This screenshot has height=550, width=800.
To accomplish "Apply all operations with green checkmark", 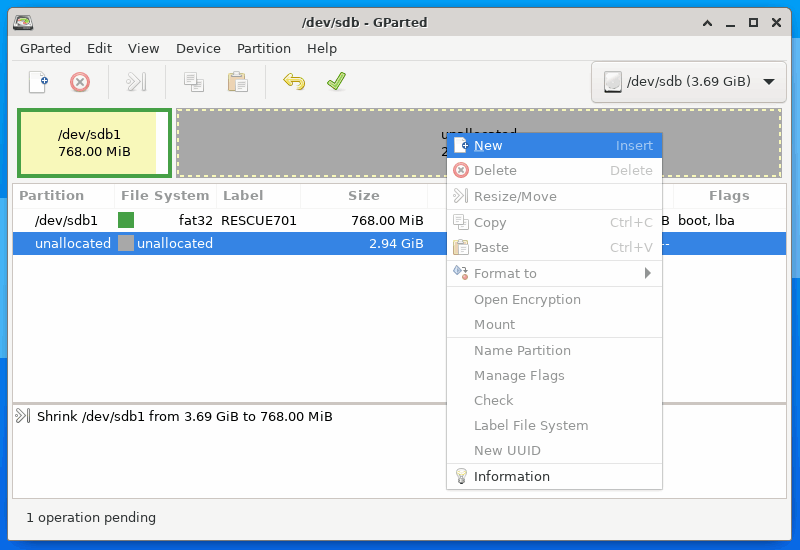I will [336, 82].
